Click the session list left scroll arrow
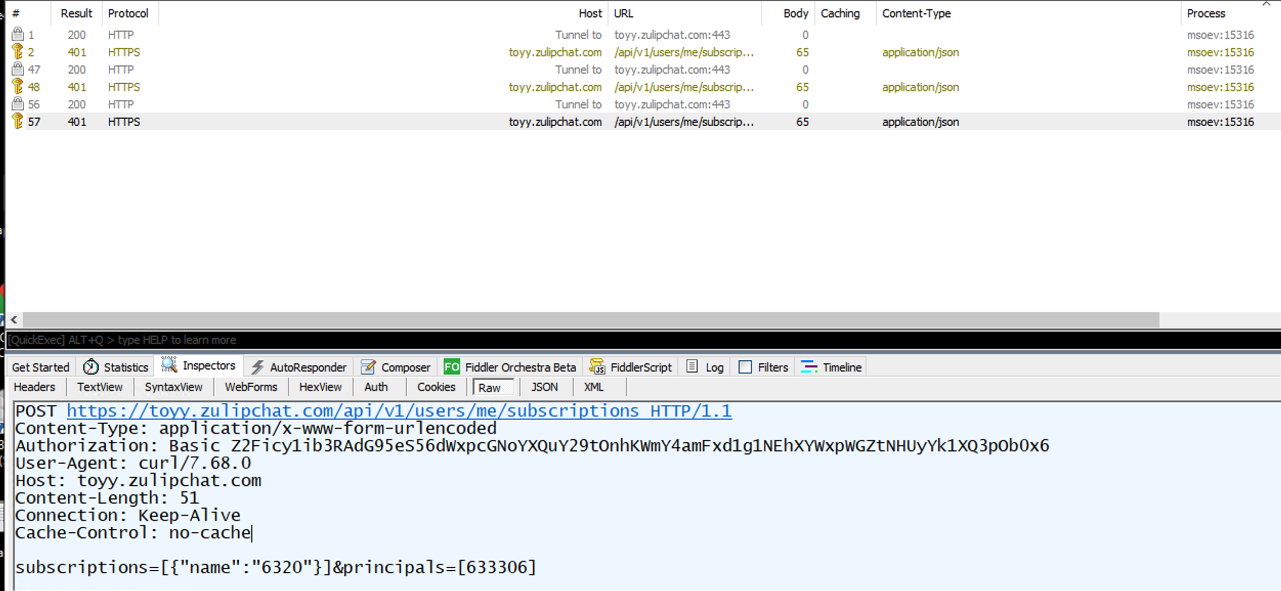Viewport: 1281px width, 591px height. (x=14, y=320)
